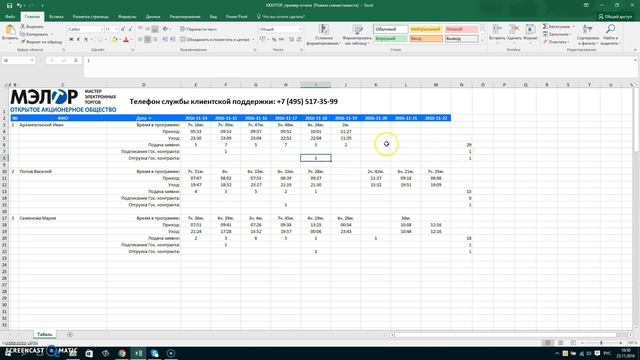
Task: Expand the cell styles gallery
Action: click(482, 41)
